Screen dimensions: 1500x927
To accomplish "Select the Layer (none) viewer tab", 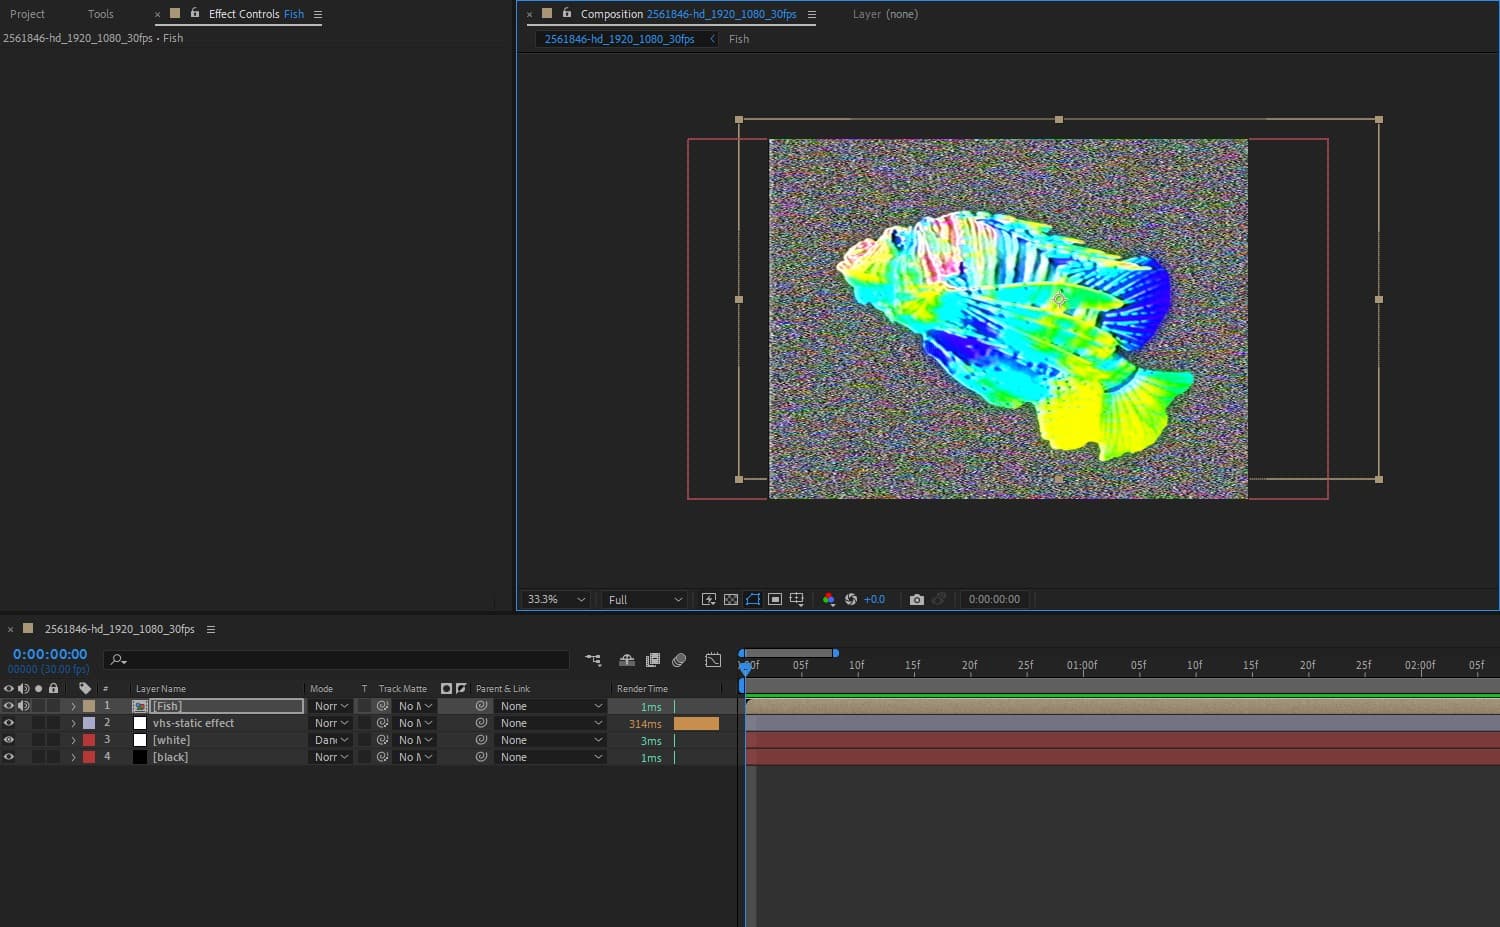I will point(885,14).
